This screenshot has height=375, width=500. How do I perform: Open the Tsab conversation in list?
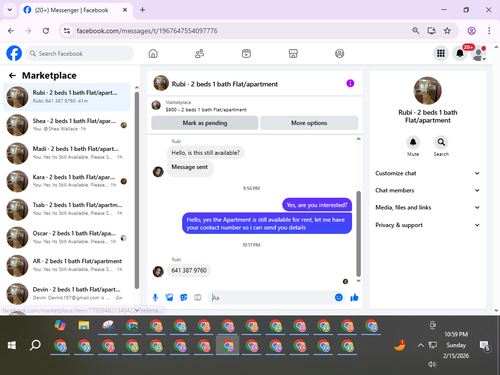67,209
